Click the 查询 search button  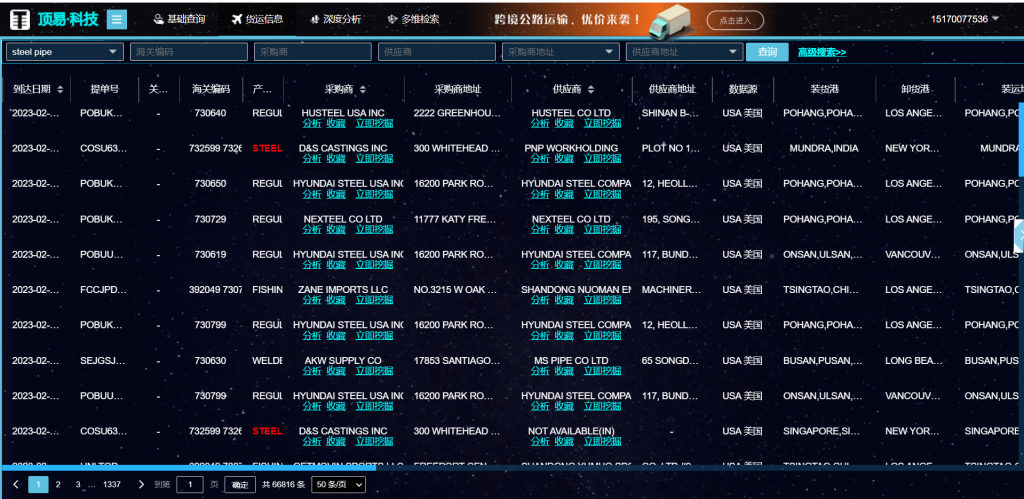pos(767,52)
